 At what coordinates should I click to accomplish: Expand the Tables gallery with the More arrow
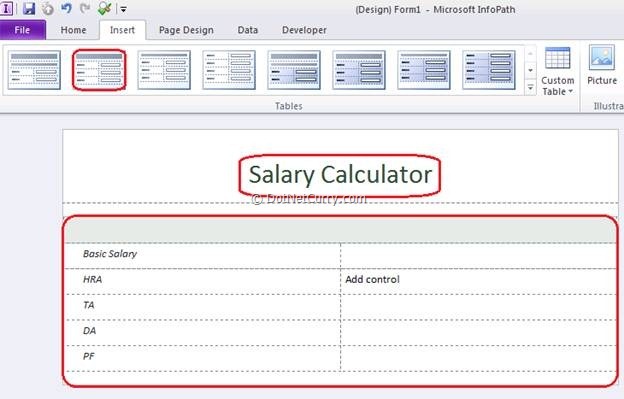[530, 87]
